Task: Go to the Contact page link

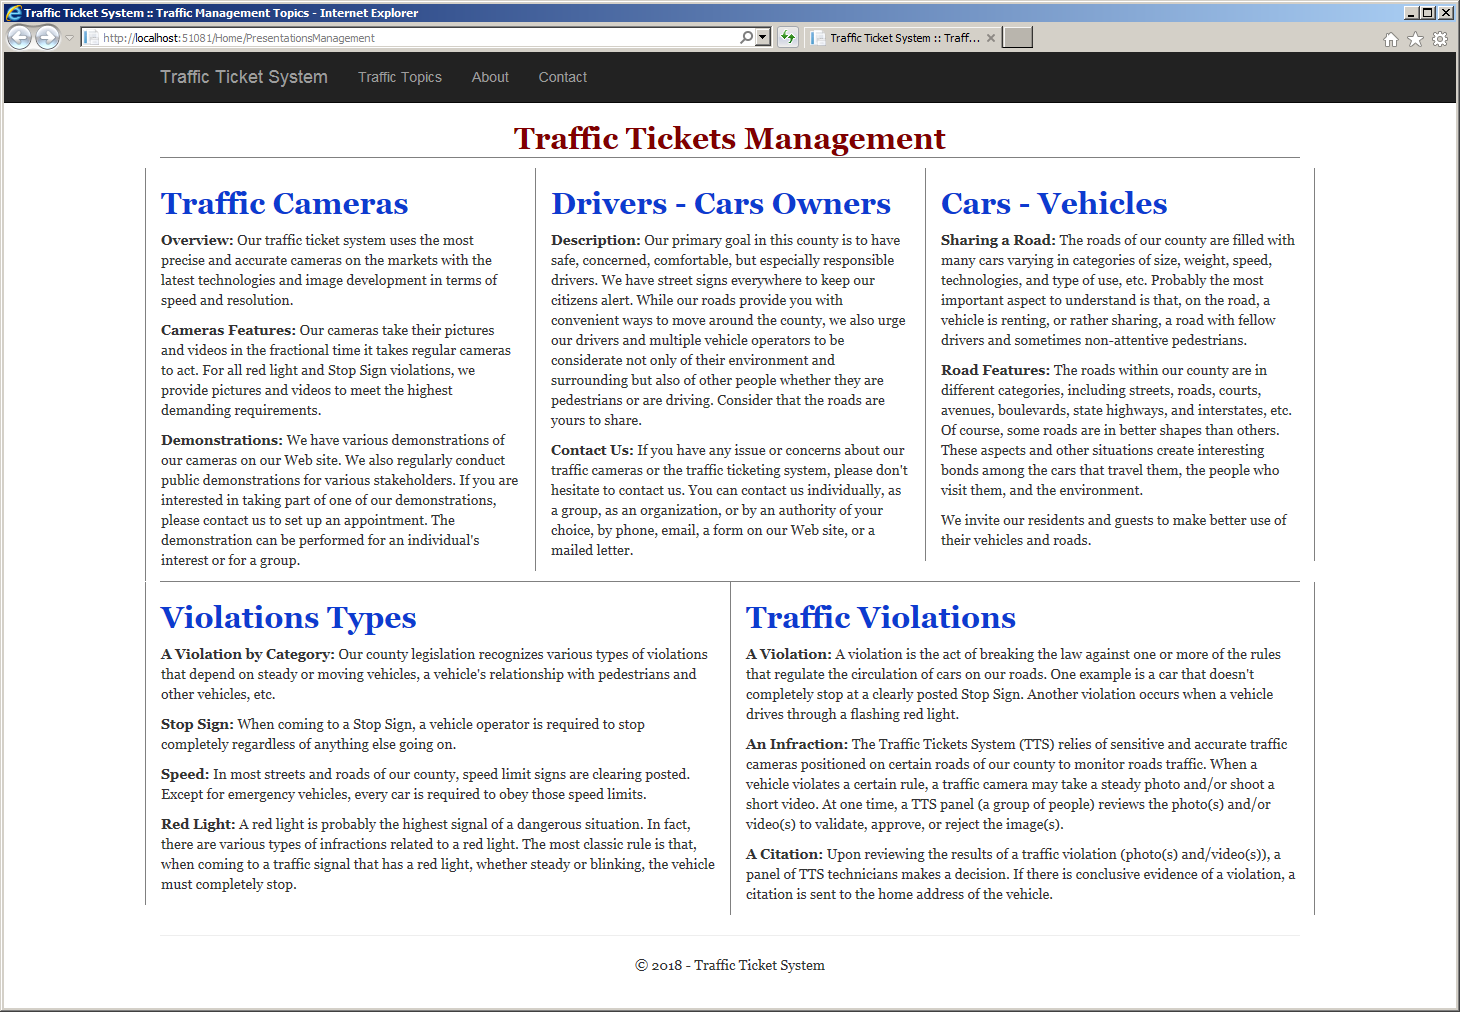Action: pyautogui.click(x=563, y=77)
